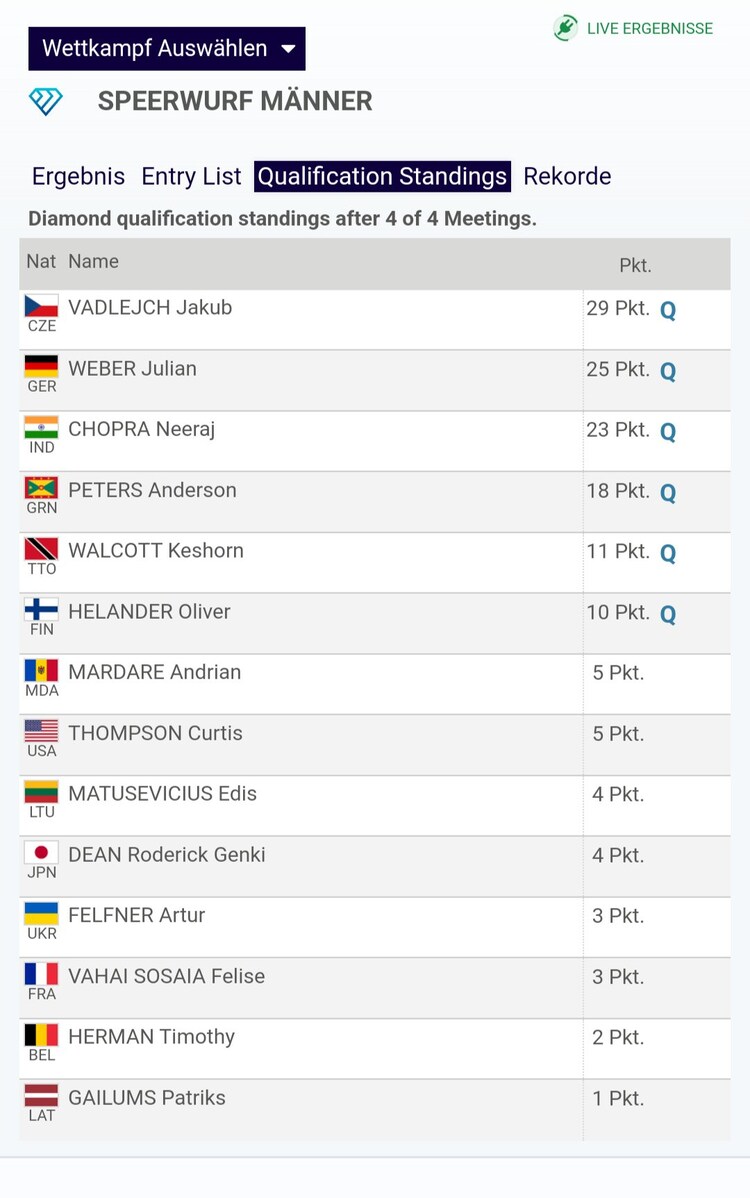Click the Q marker in Walcott's row
This screenshot has width=750, height=1198.
(x=668, y=553)
